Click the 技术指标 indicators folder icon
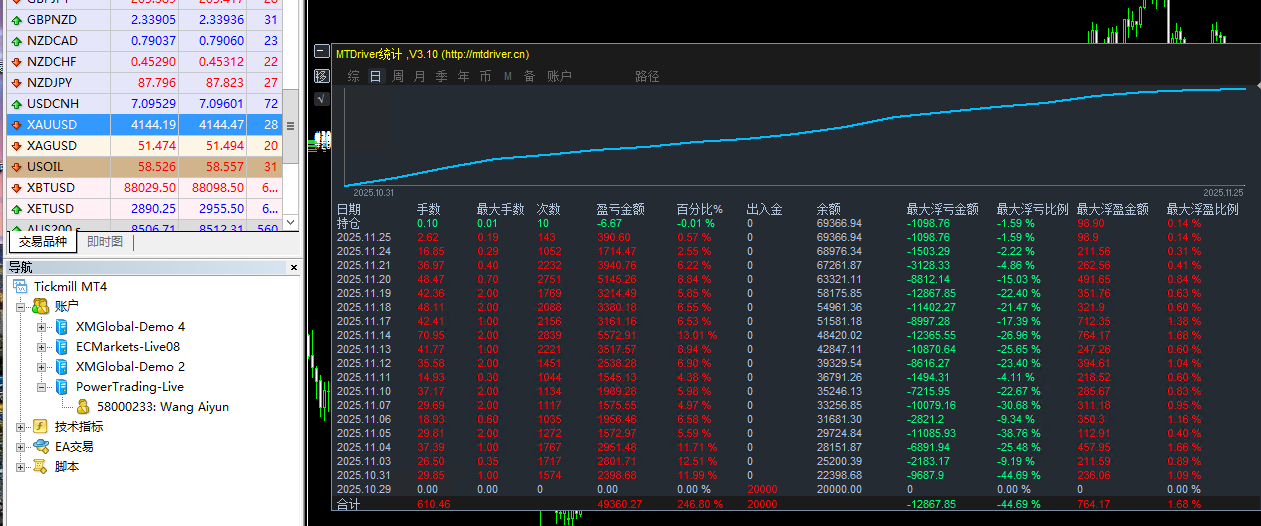Viewport: 1261px width, 526px height. [40, 426]
